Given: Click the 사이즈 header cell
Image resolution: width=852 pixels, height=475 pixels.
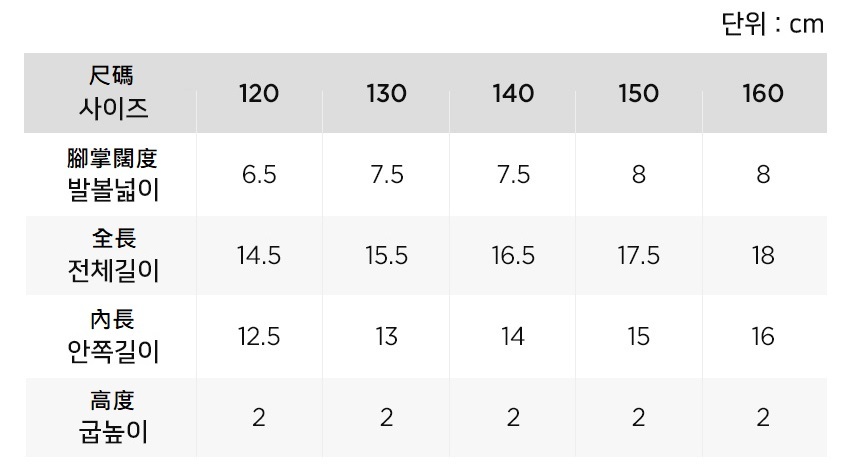Looking at the screenshot, I should (111, 92).
